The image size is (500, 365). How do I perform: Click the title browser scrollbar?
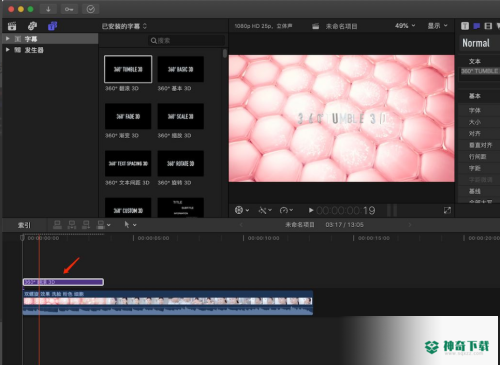coord(225,53)
